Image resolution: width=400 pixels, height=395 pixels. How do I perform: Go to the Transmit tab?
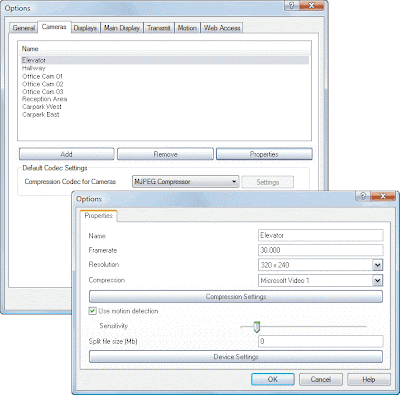(x=159, y=28)
